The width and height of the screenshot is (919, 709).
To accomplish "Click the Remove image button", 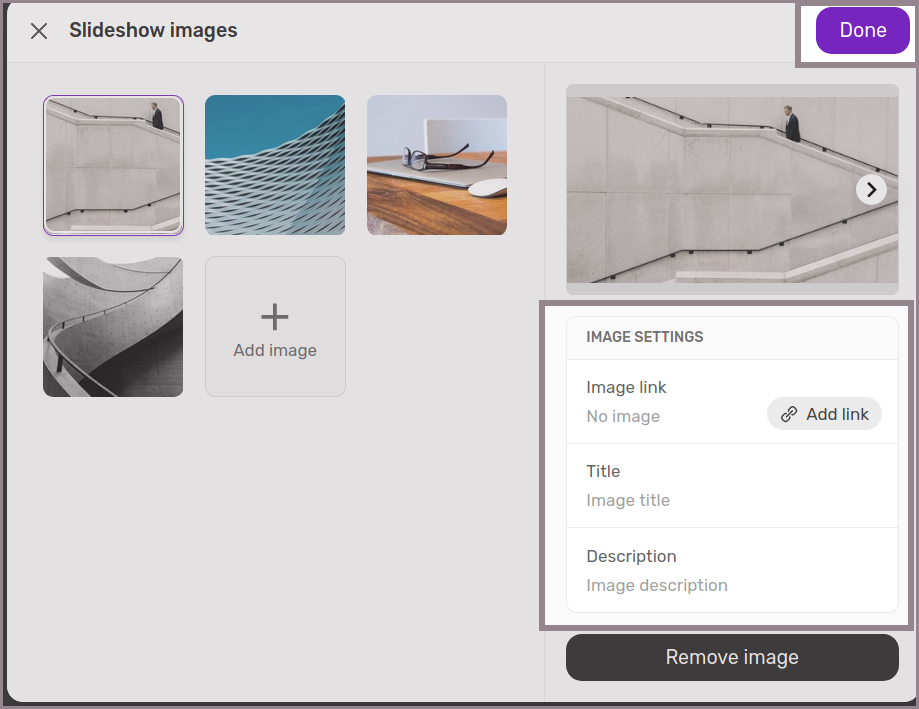I will 732,657.
